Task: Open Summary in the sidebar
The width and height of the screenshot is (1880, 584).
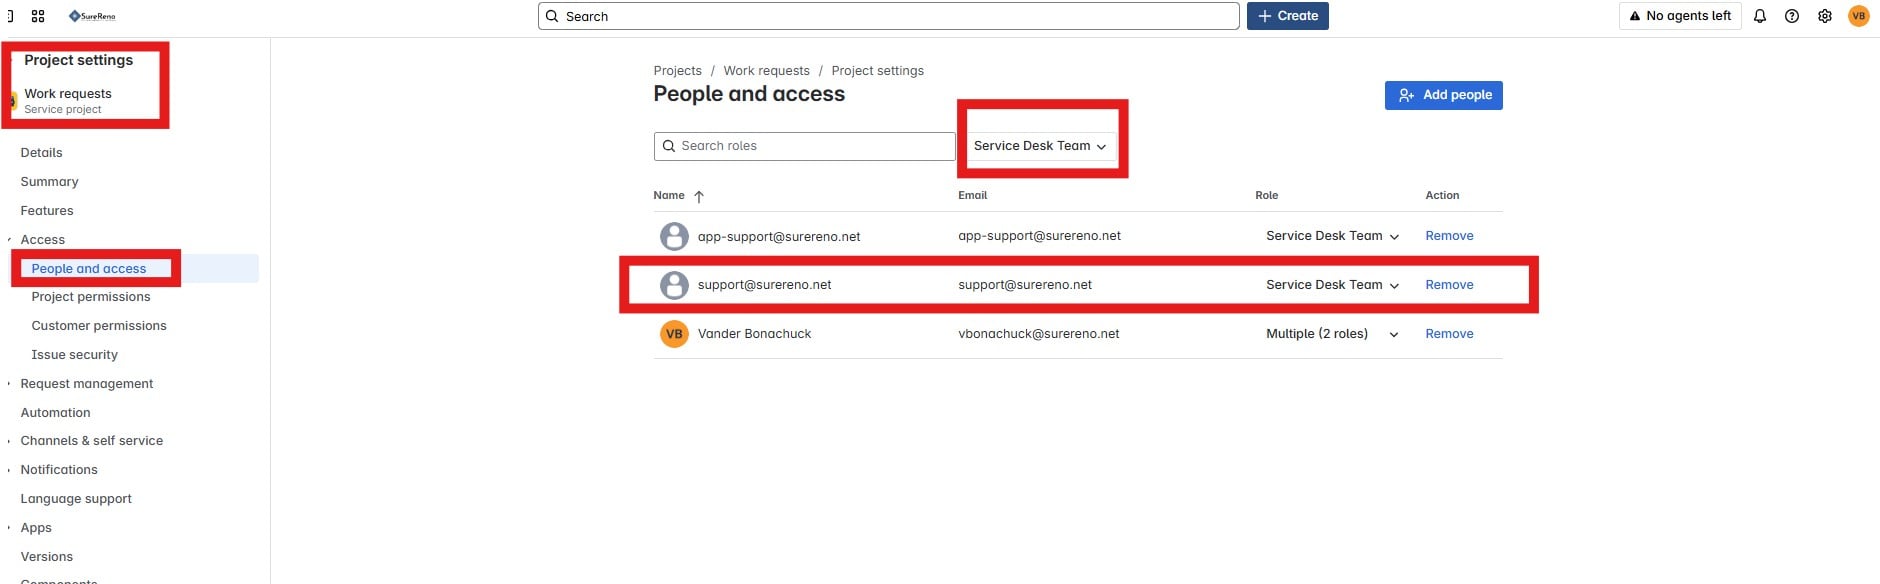Action: point(49,182)
